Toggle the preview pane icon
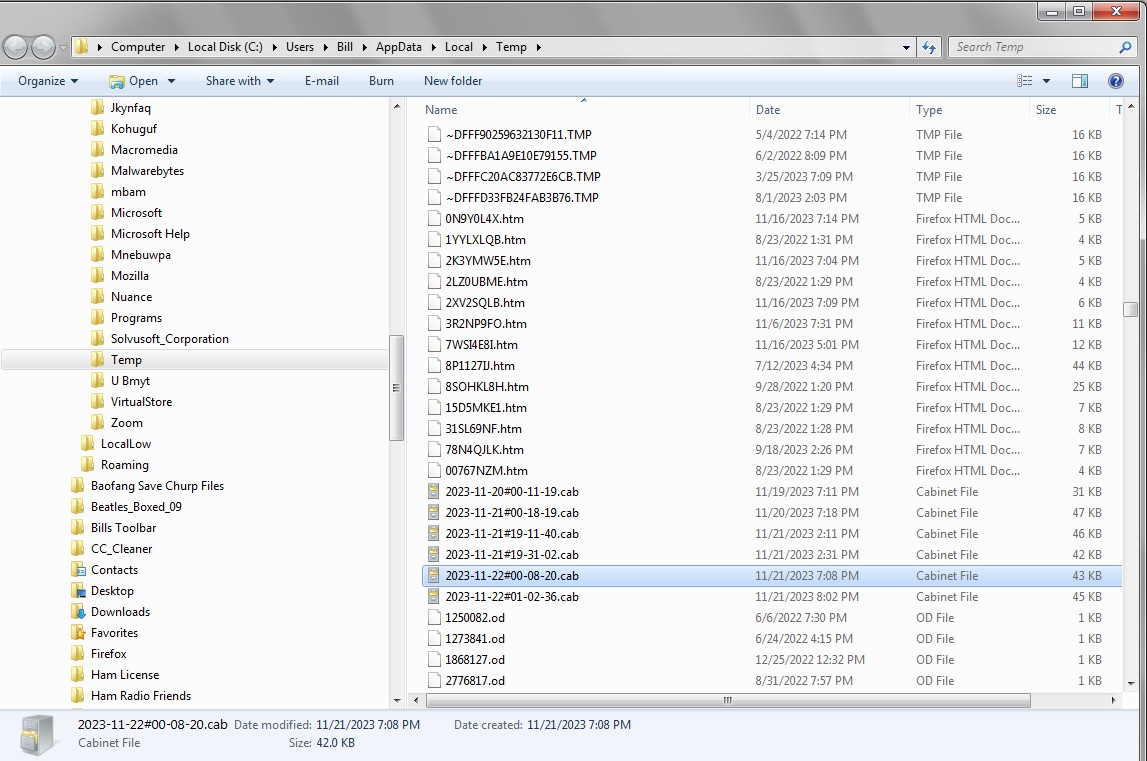Viewport: 1147px width, 761px height. point(1080,81)
